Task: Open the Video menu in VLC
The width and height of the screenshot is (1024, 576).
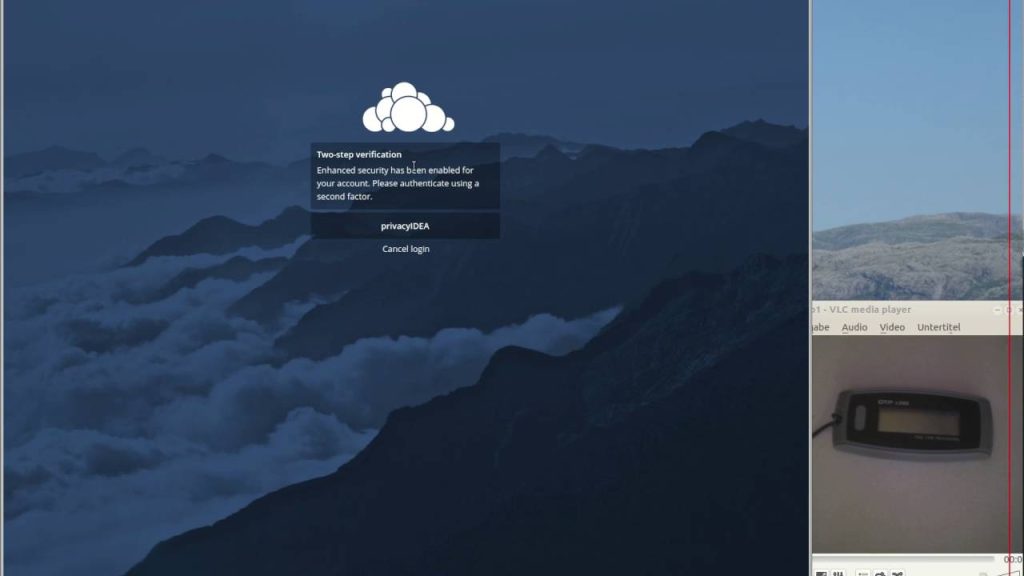Action: 891,327
